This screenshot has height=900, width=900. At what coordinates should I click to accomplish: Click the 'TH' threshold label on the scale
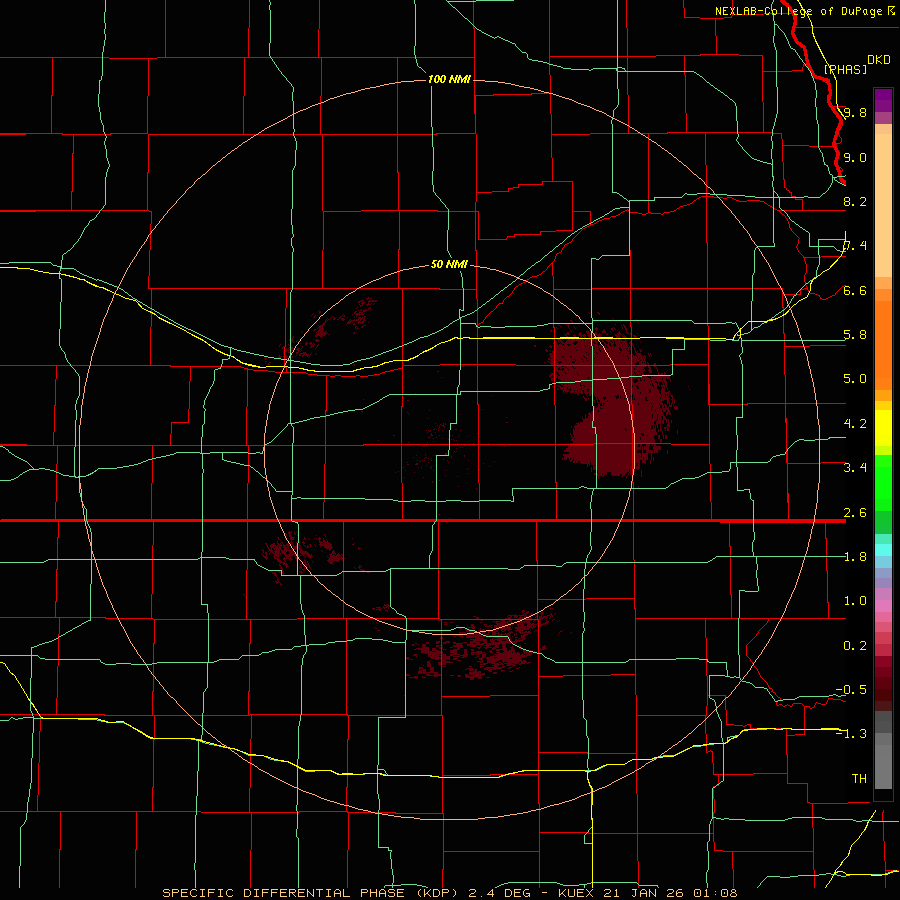(x=859, y=779)
